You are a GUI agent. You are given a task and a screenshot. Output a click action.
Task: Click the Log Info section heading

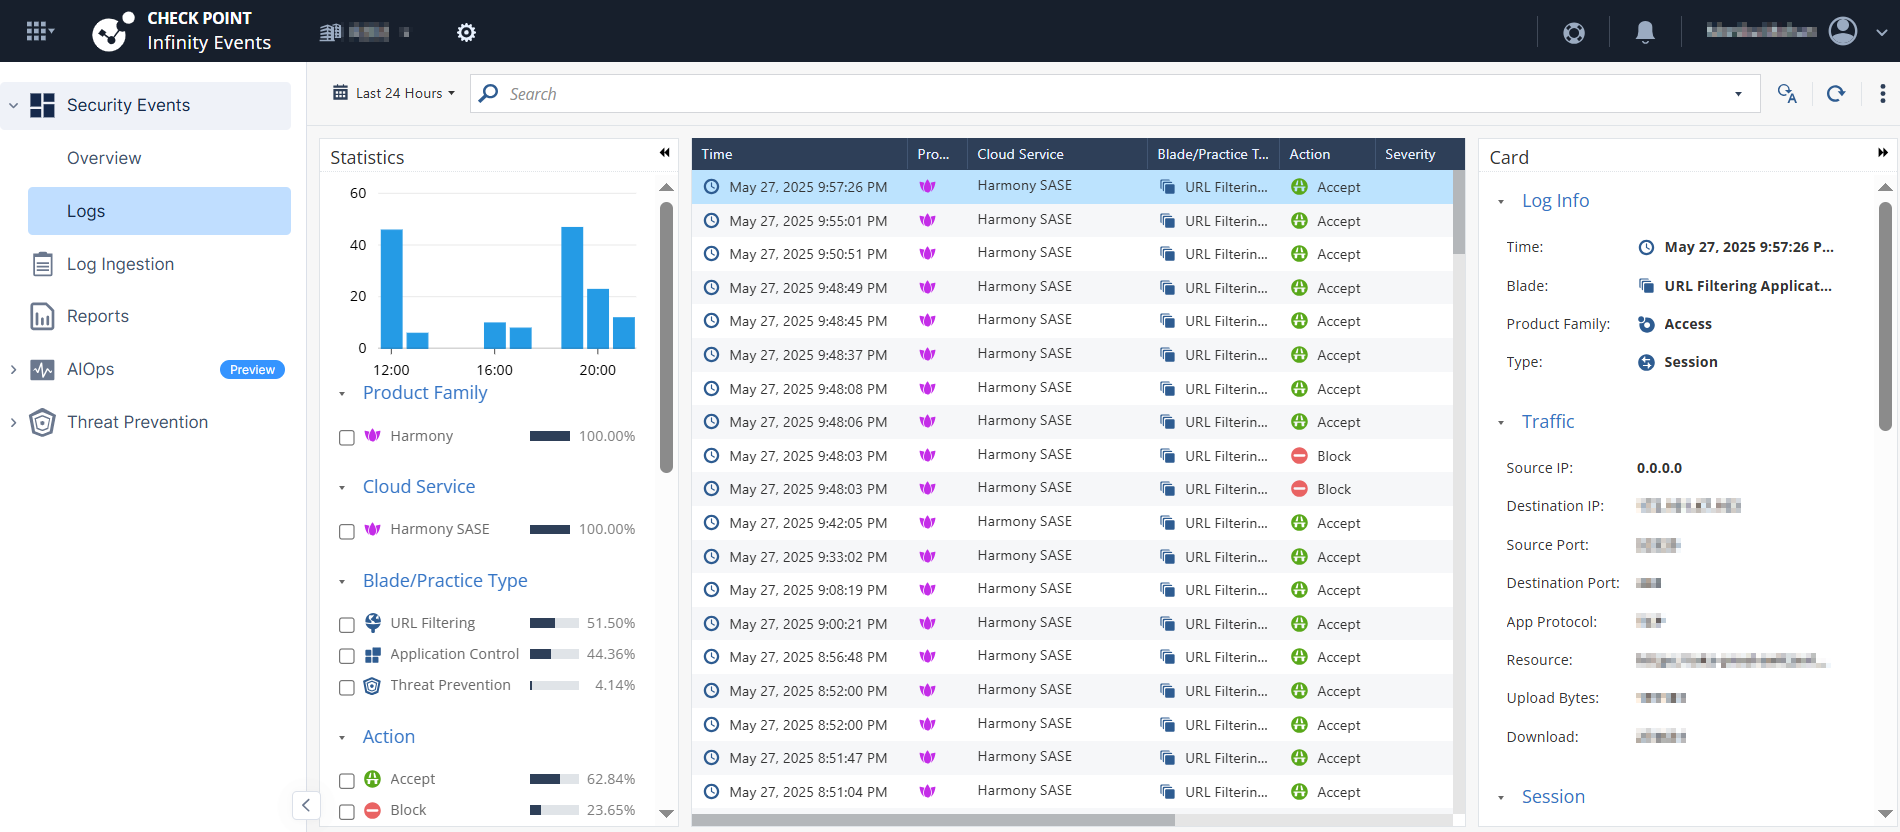pos(1555,201)
